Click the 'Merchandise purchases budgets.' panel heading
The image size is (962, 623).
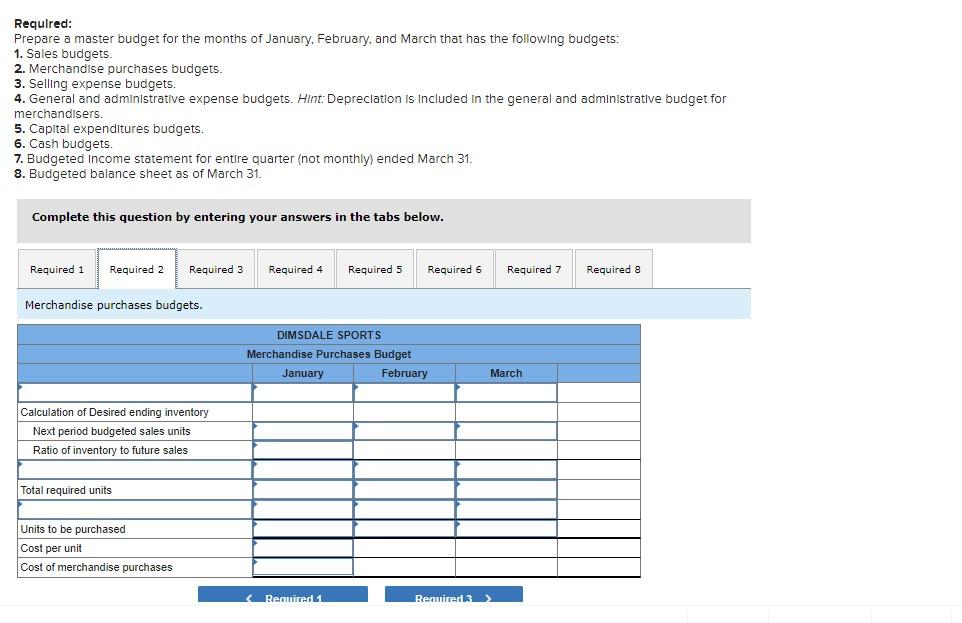(x=114, y=305)
